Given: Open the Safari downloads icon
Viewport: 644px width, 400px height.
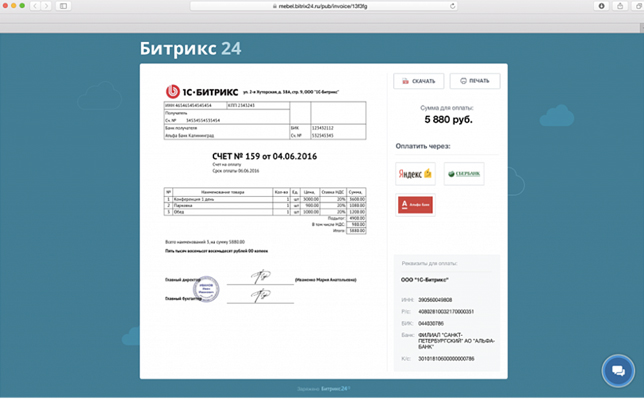Looking at the screenshot, I should 601,6.
